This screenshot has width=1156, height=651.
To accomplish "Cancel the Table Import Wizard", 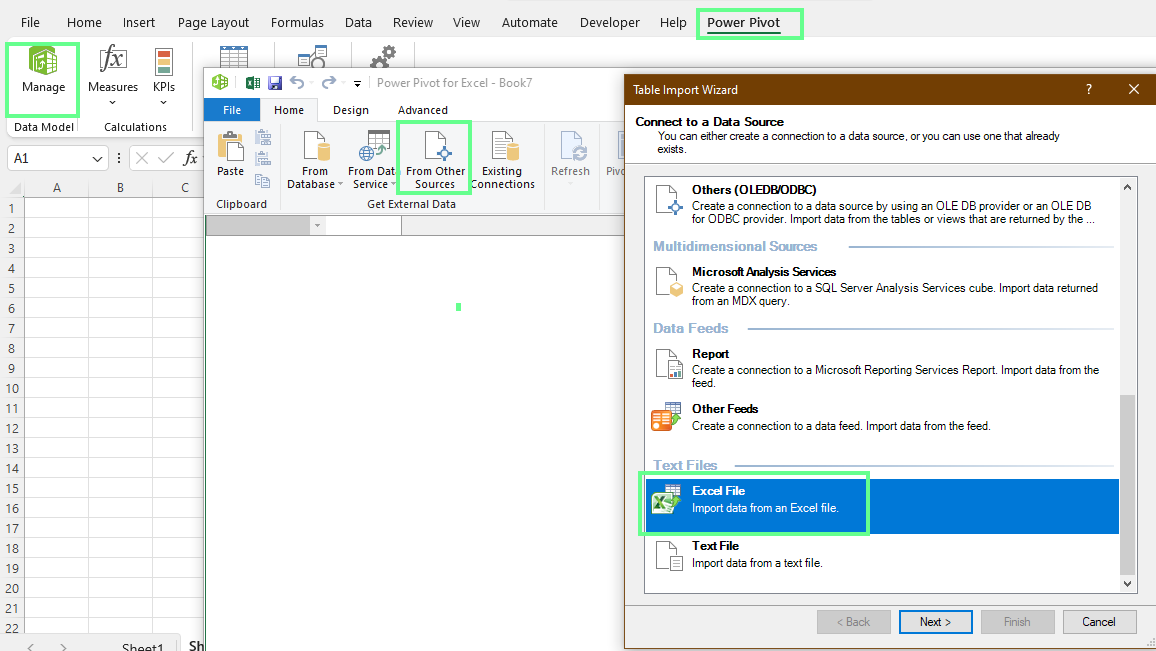I will [1099, 621].
